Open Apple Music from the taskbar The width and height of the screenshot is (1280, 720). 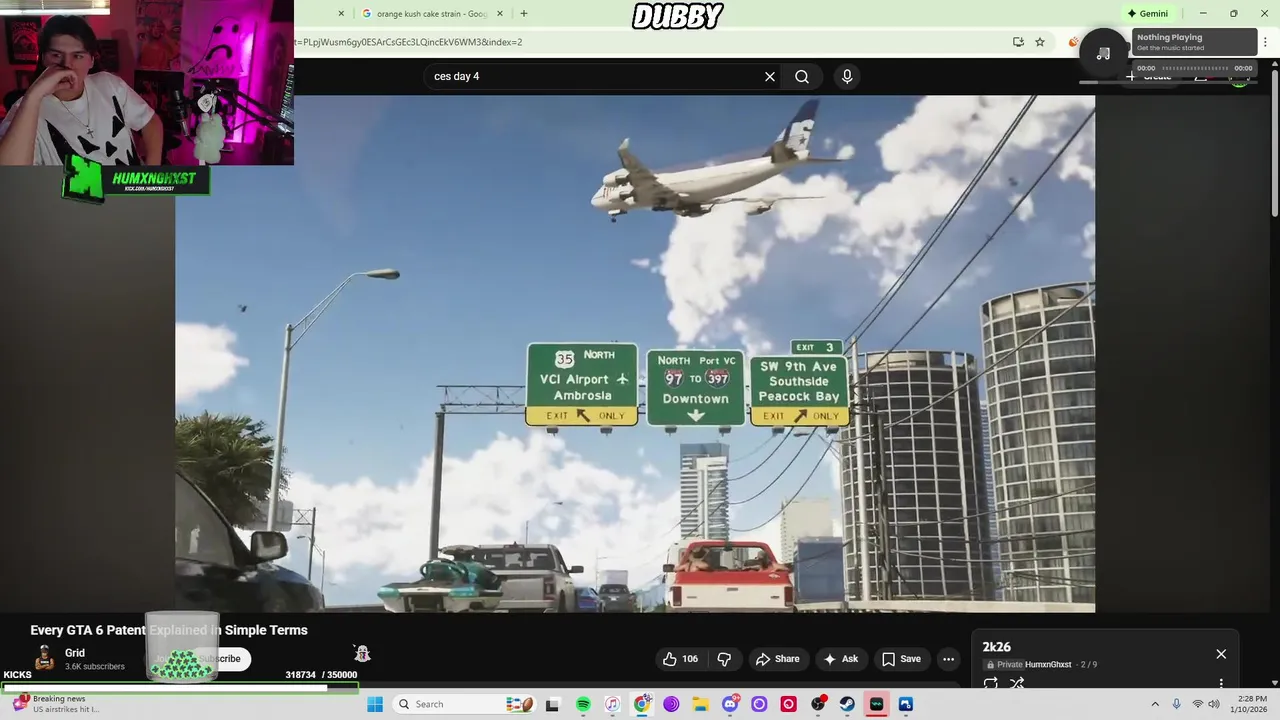pos(612,704)
